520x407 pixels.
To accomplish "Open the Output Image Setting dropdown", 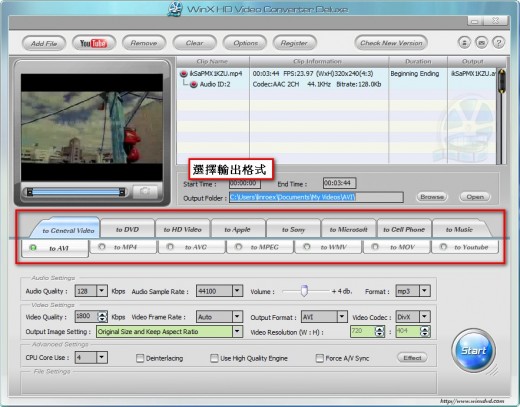I will 237,332.
